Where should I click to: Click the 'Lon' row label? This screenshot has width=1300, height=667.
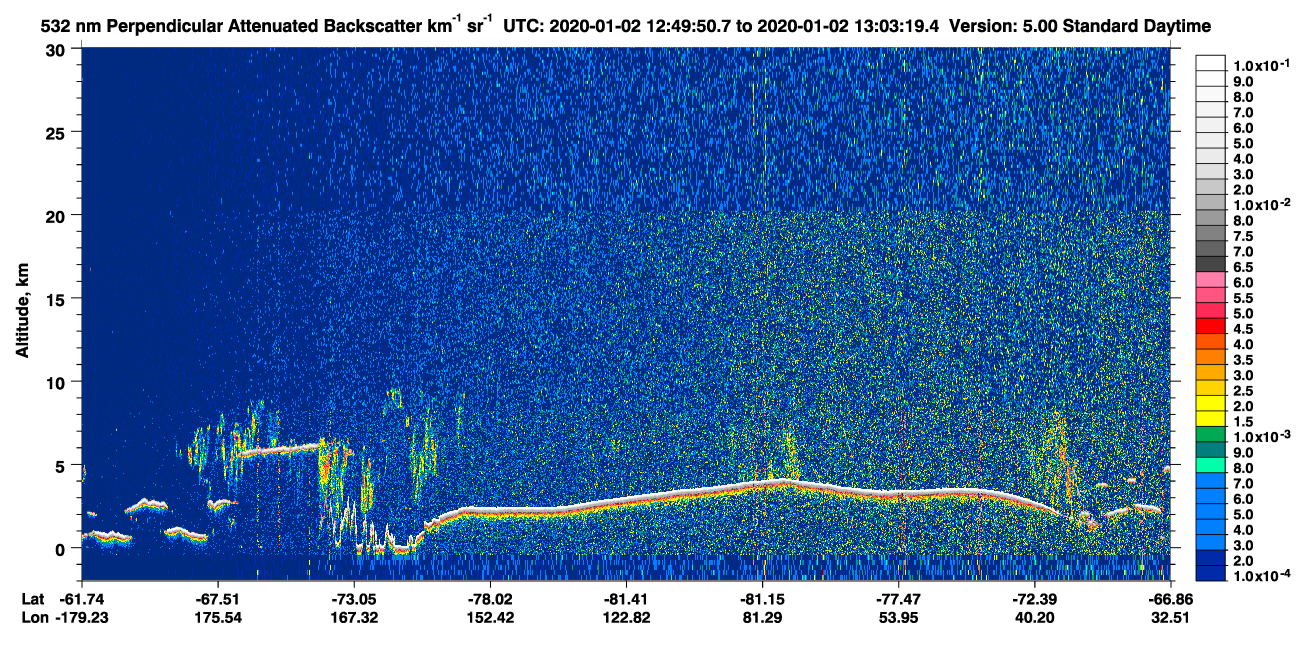coord(34,617)
